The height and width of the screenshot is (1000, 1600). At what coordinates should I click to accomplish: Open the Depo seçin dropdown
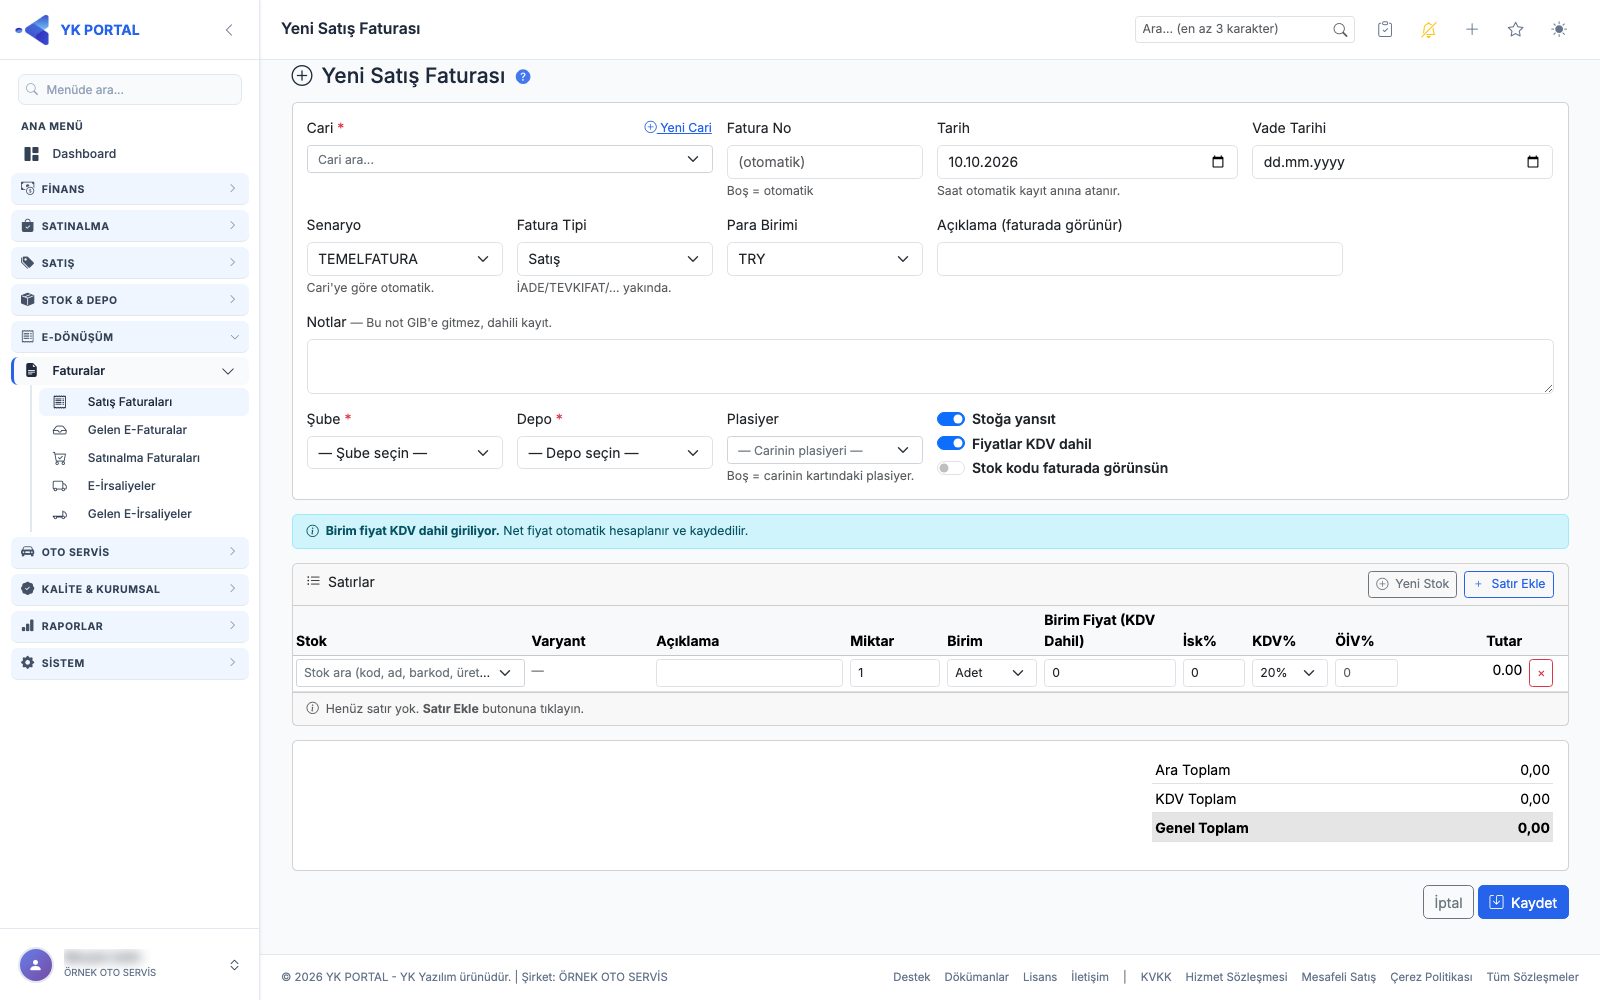tap(614, 453)
